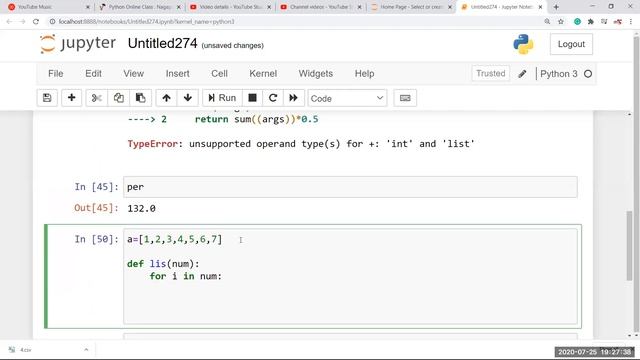640x360 pixels.
Task: Open a new browser tab
Action: (556, 7)
